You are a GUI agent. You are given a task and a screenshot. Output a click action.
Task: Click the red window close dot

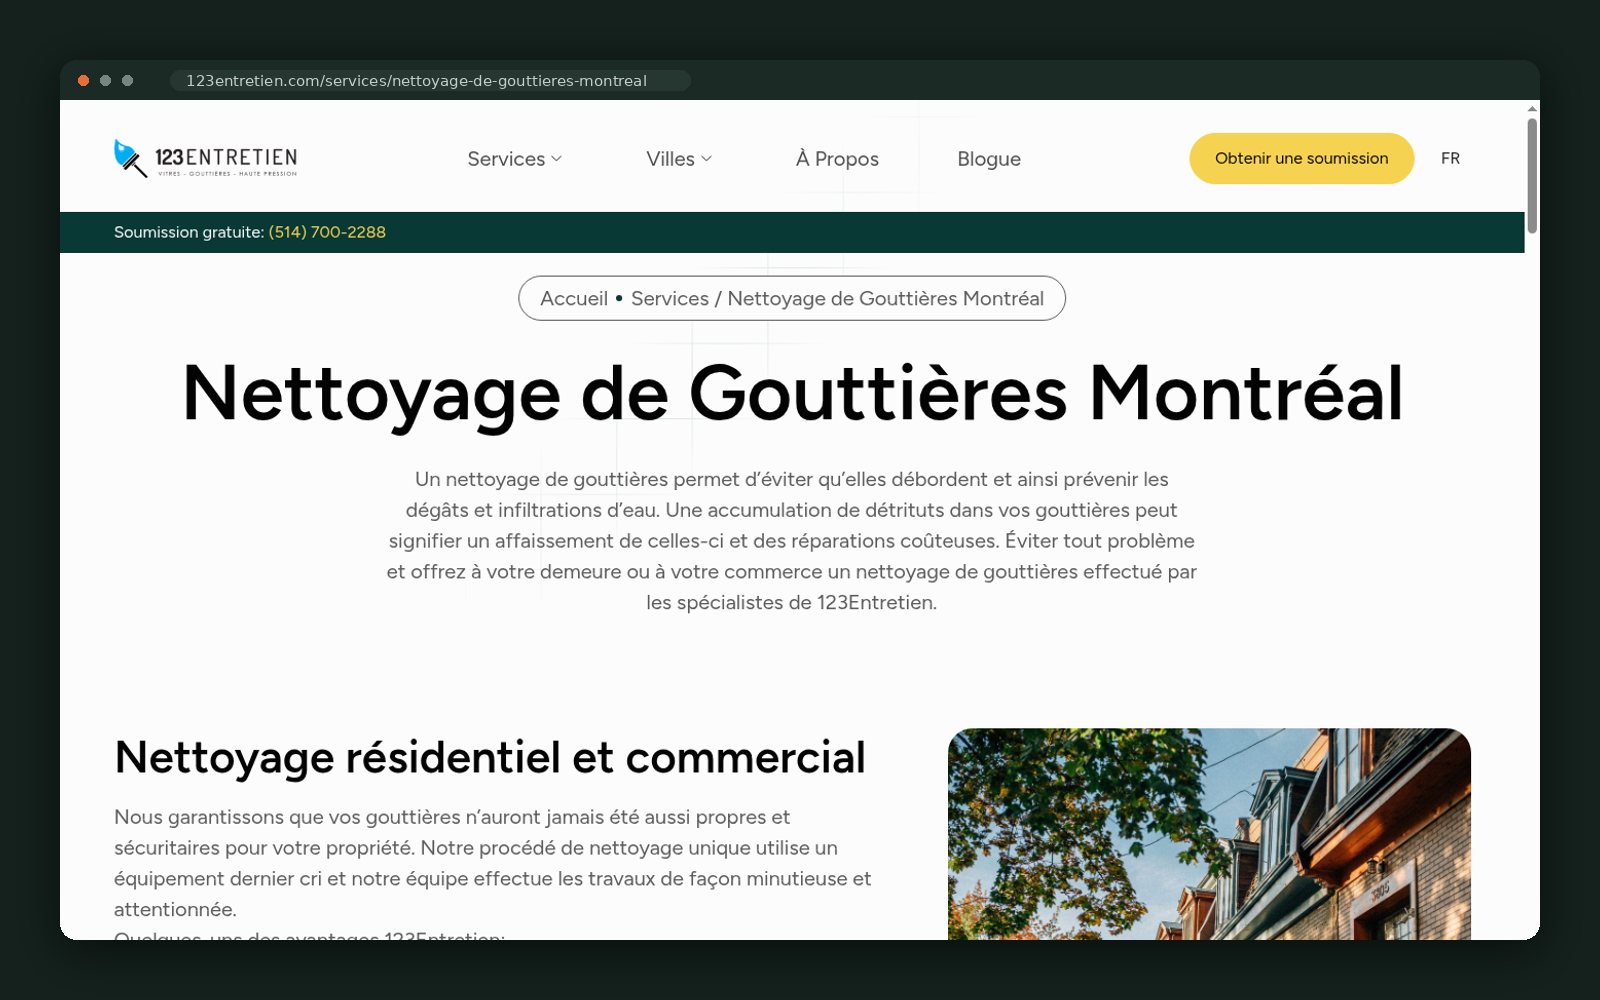click(x=84, y=81)
